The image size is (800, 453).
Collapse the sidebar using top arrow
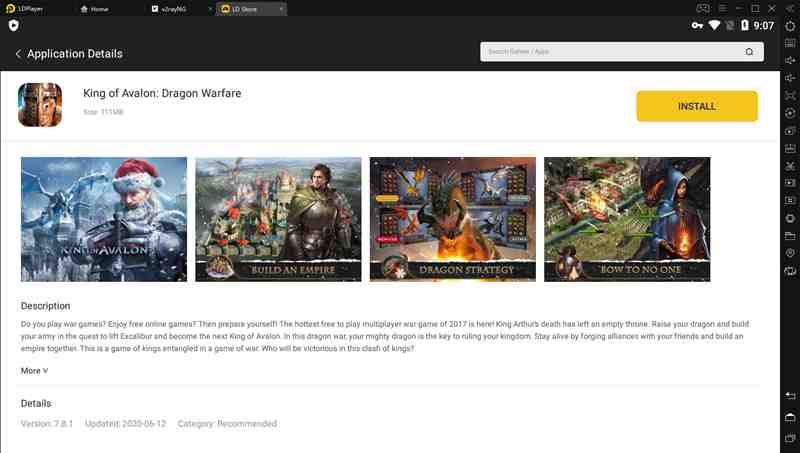pos(790,8)
